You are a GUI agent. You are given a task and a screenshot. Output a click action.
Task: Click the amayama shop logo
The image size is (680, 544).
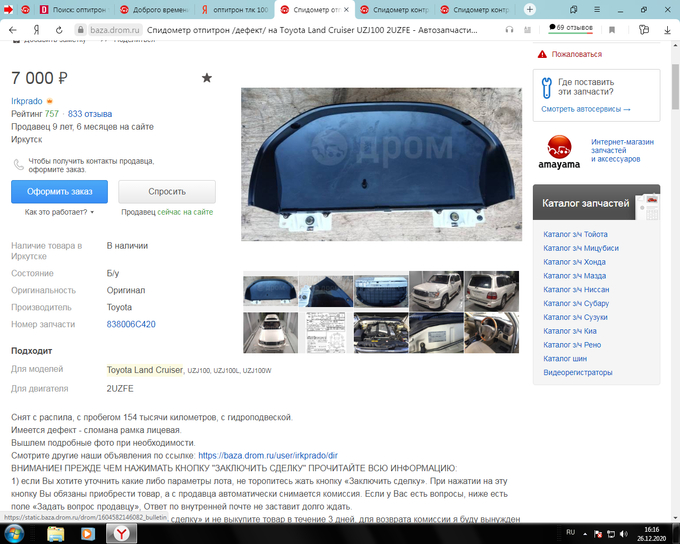559,152
